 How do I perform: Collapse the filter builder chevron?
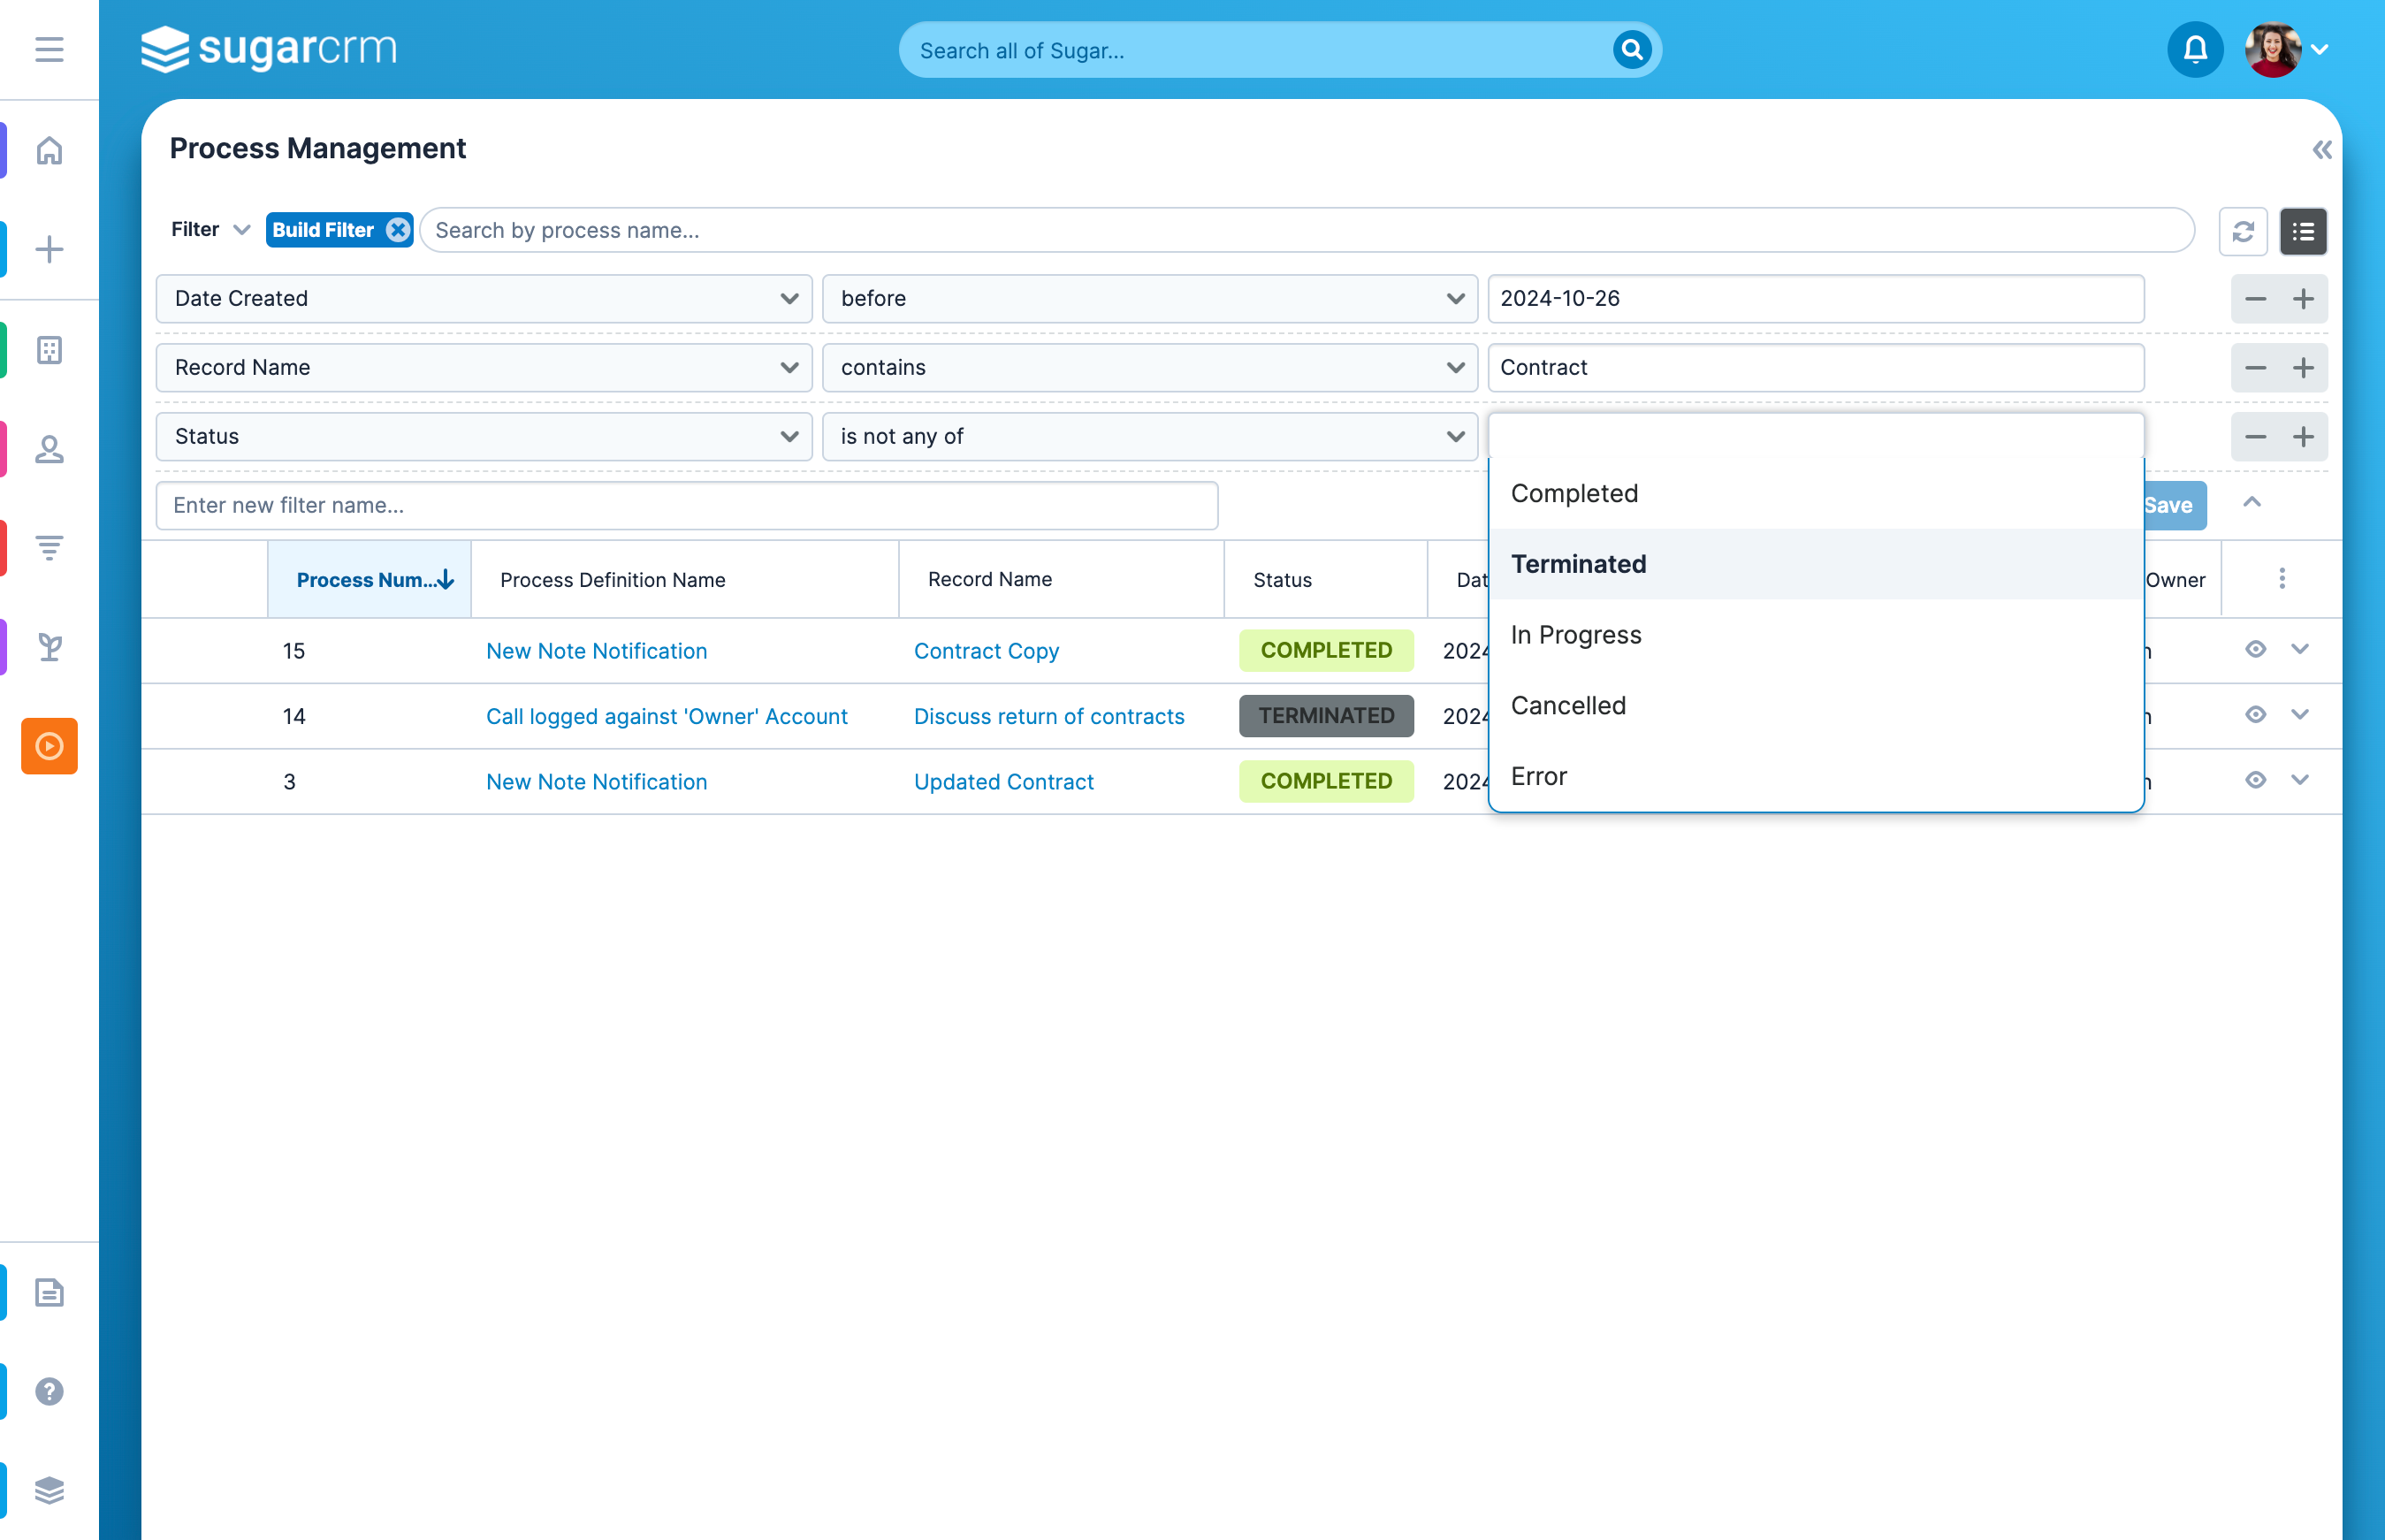pyautogui.click(x=2252, y=503)
